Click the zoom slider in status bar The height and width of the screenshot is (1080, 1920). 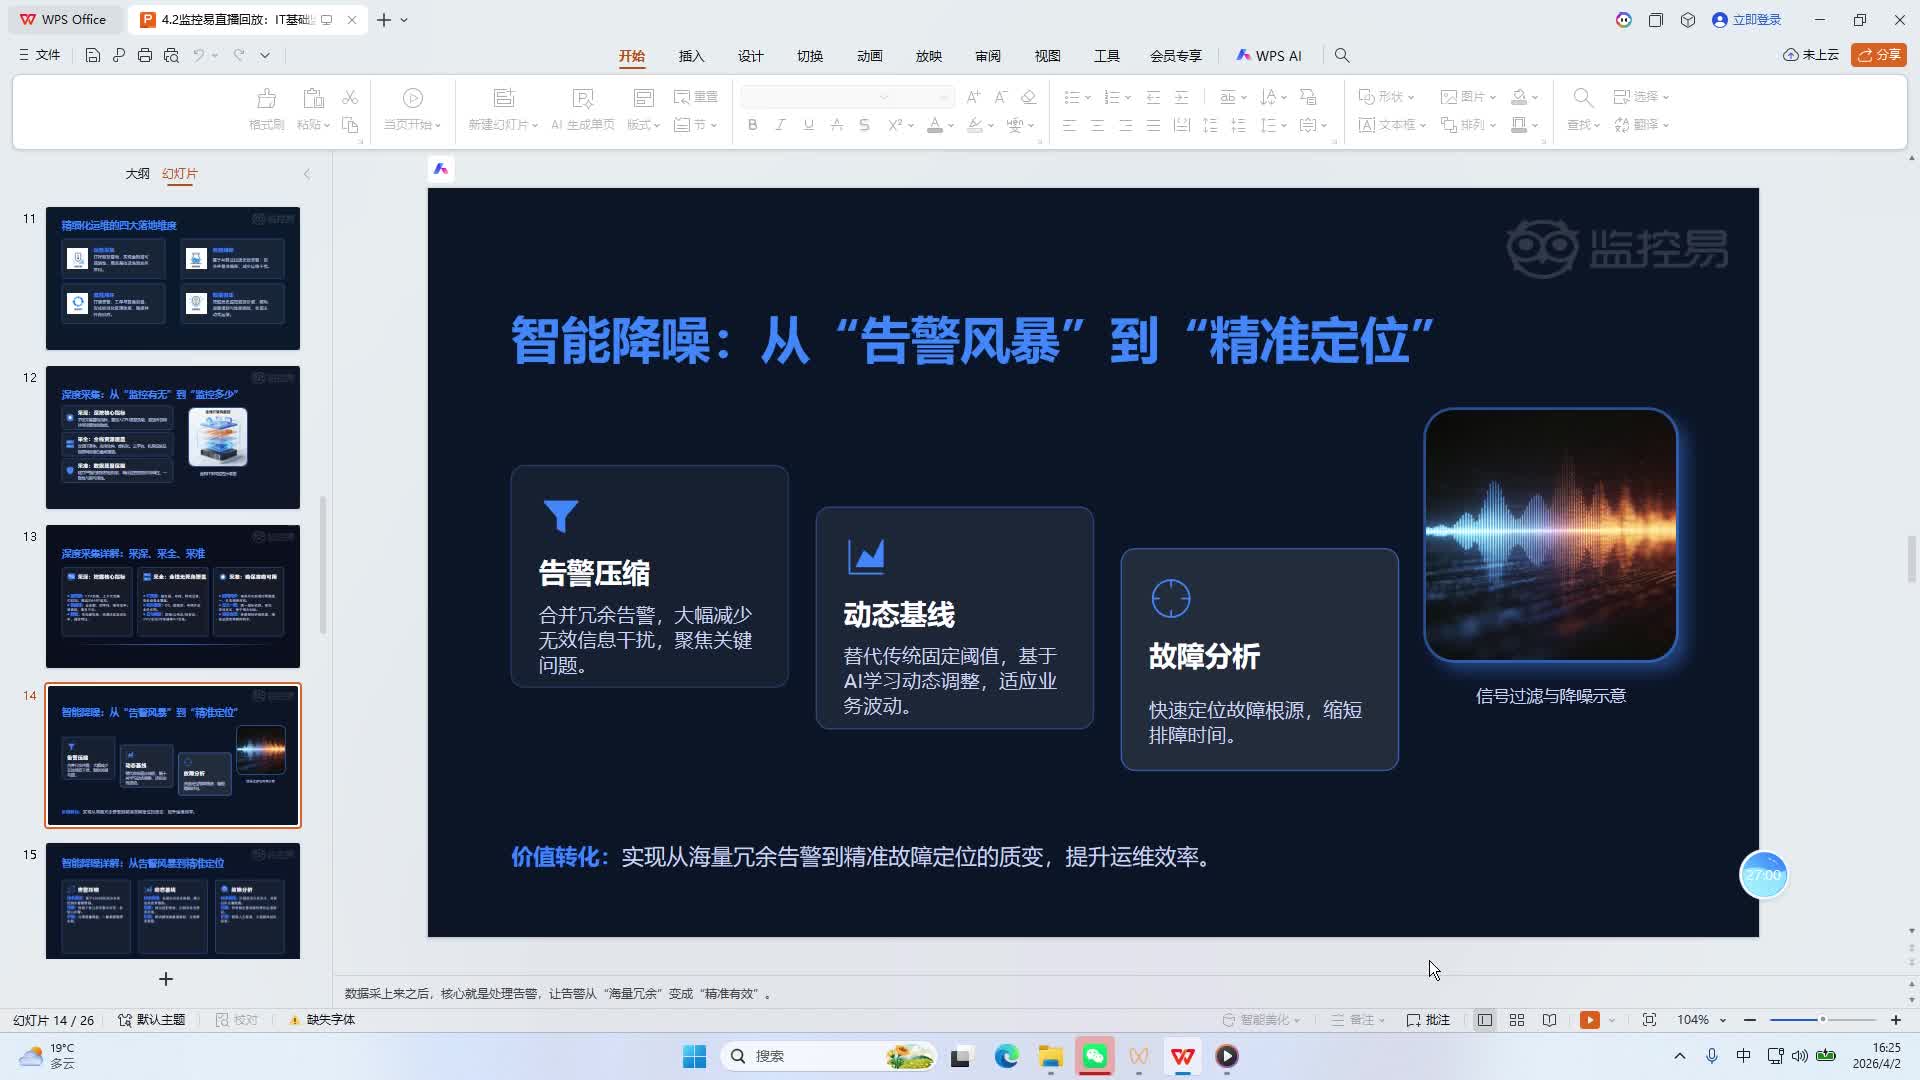(1822, 1020)
